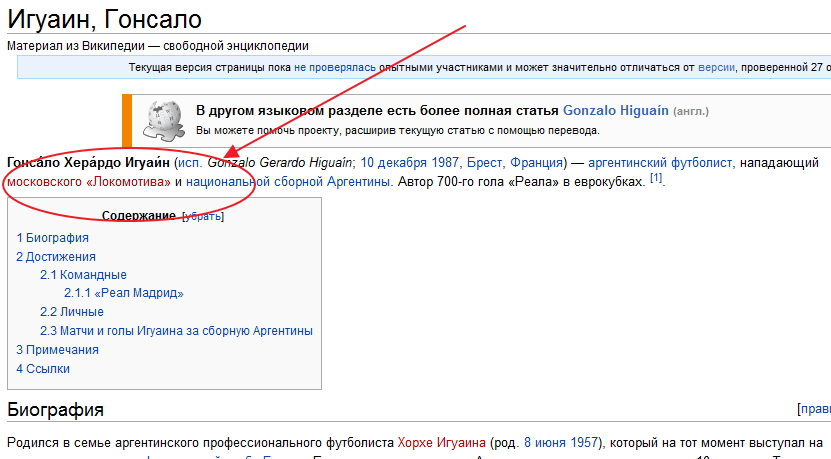This screenshot has height=459, width=831.
Task: Open the 'Франция' link
Action: 536,162
